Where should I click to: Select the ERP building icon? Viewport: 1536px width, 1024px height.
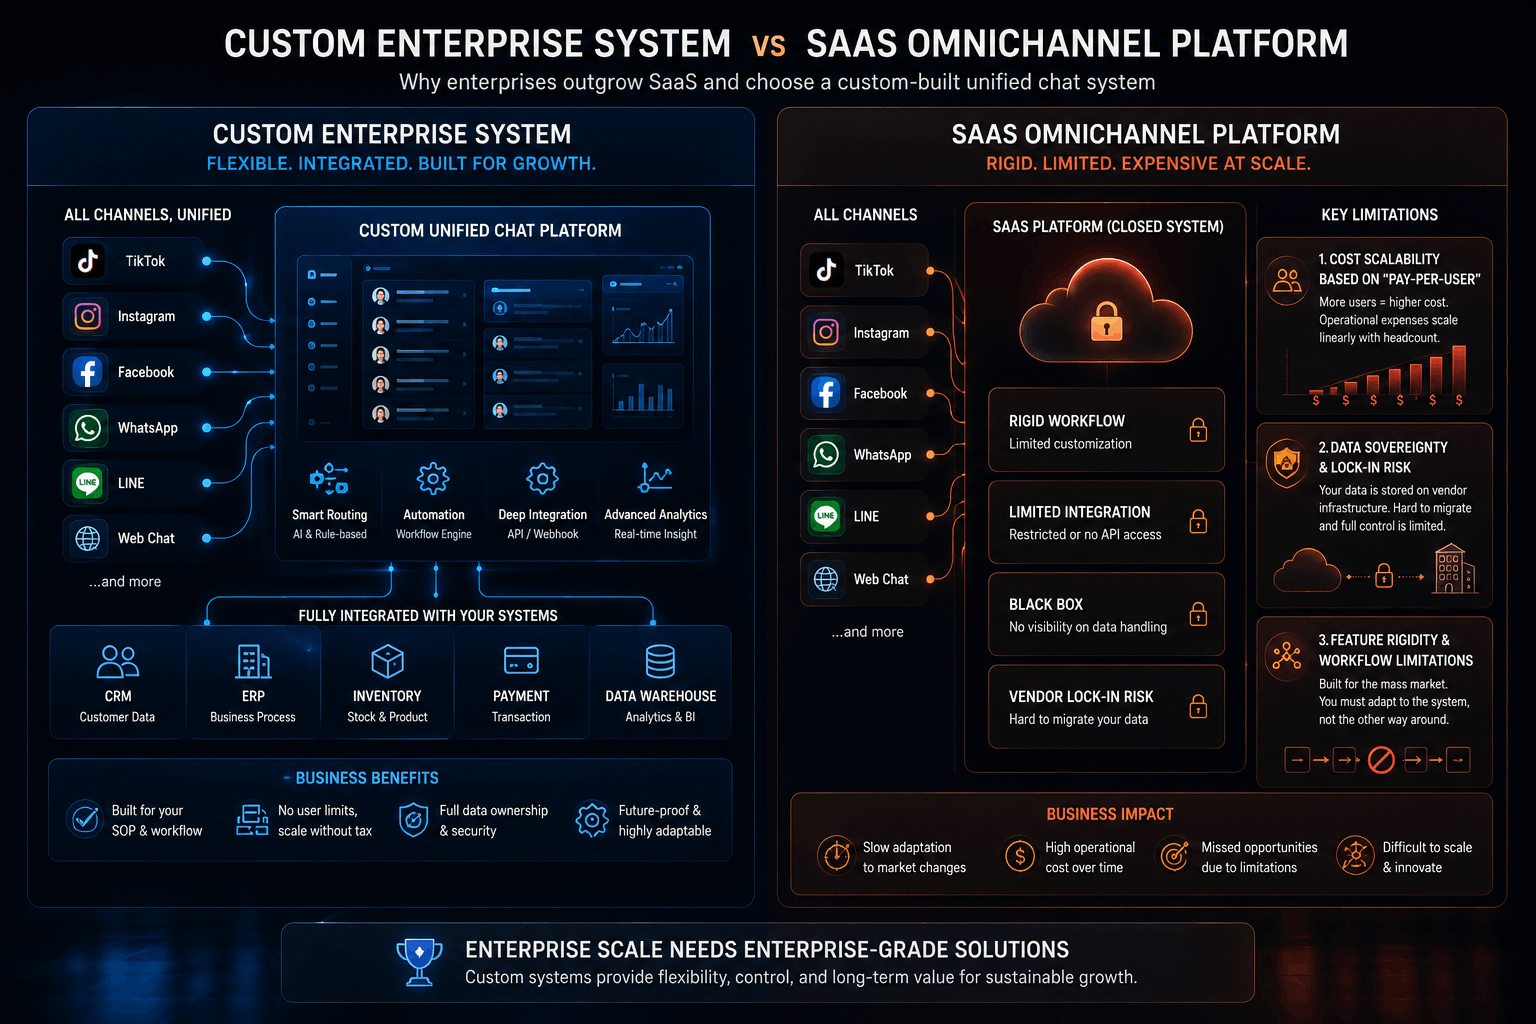(253, 661)
